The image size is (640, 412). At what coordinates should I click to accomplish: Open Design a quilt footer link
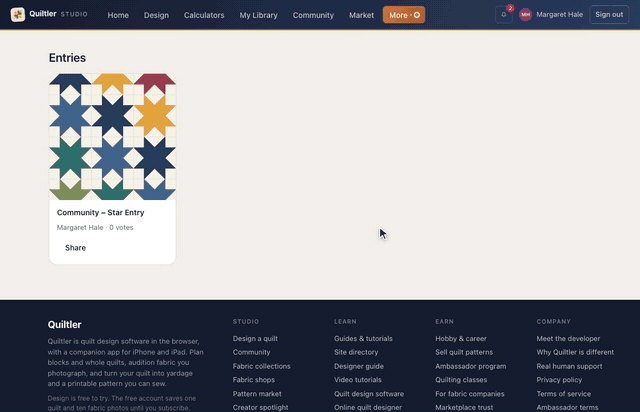click(255, 339)
